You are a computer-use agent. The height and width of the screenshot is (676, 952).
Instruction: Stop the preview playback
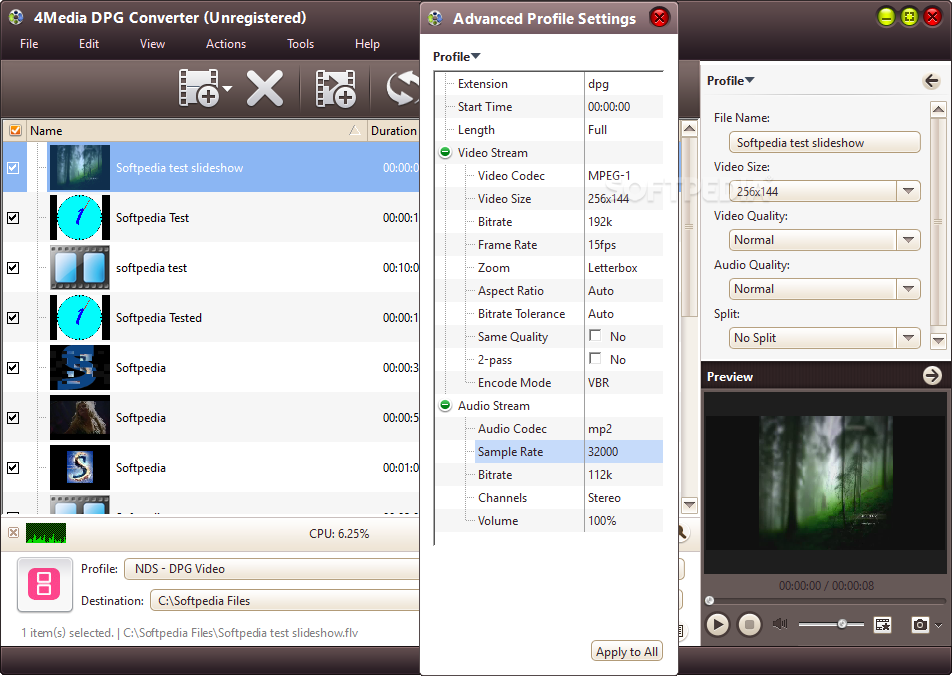click(749, 624)
